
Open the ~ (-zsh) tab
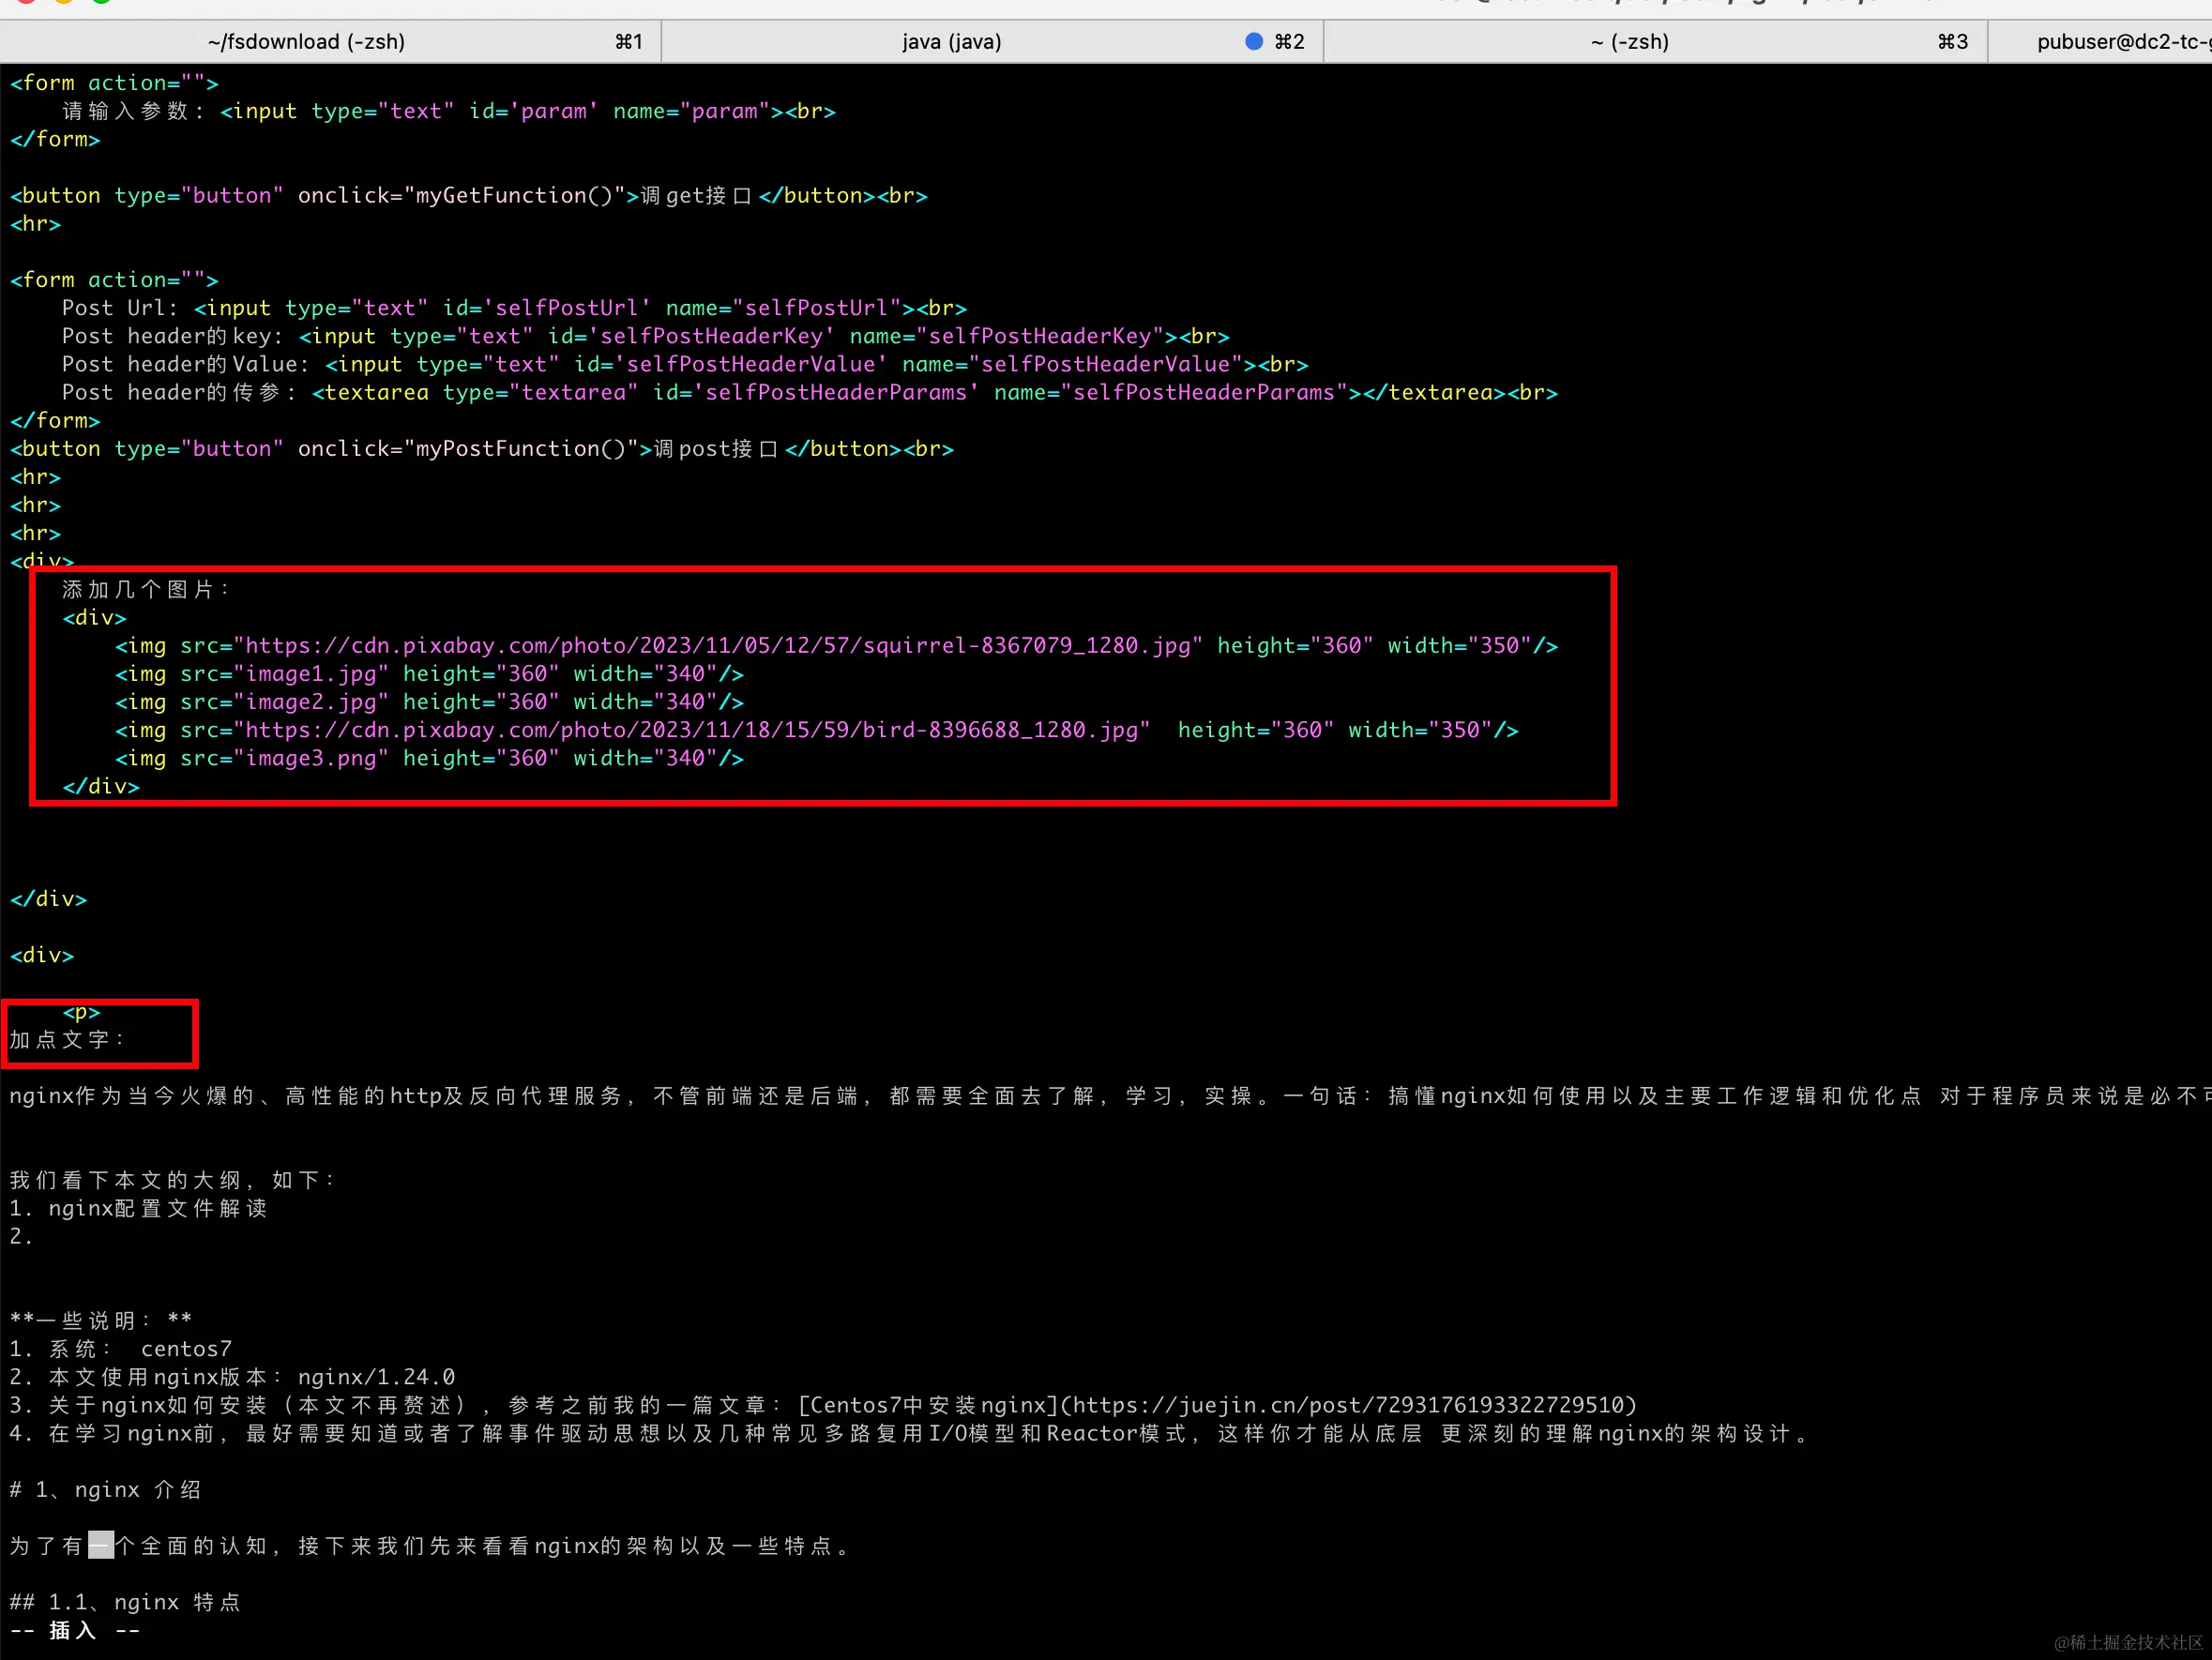tap(1628, 41)
